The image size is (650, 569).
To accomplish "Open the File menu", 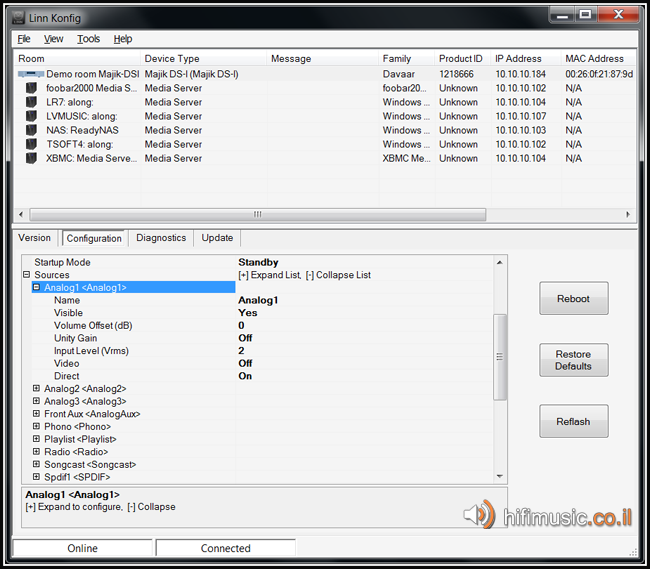I will [x=24, y=39].
